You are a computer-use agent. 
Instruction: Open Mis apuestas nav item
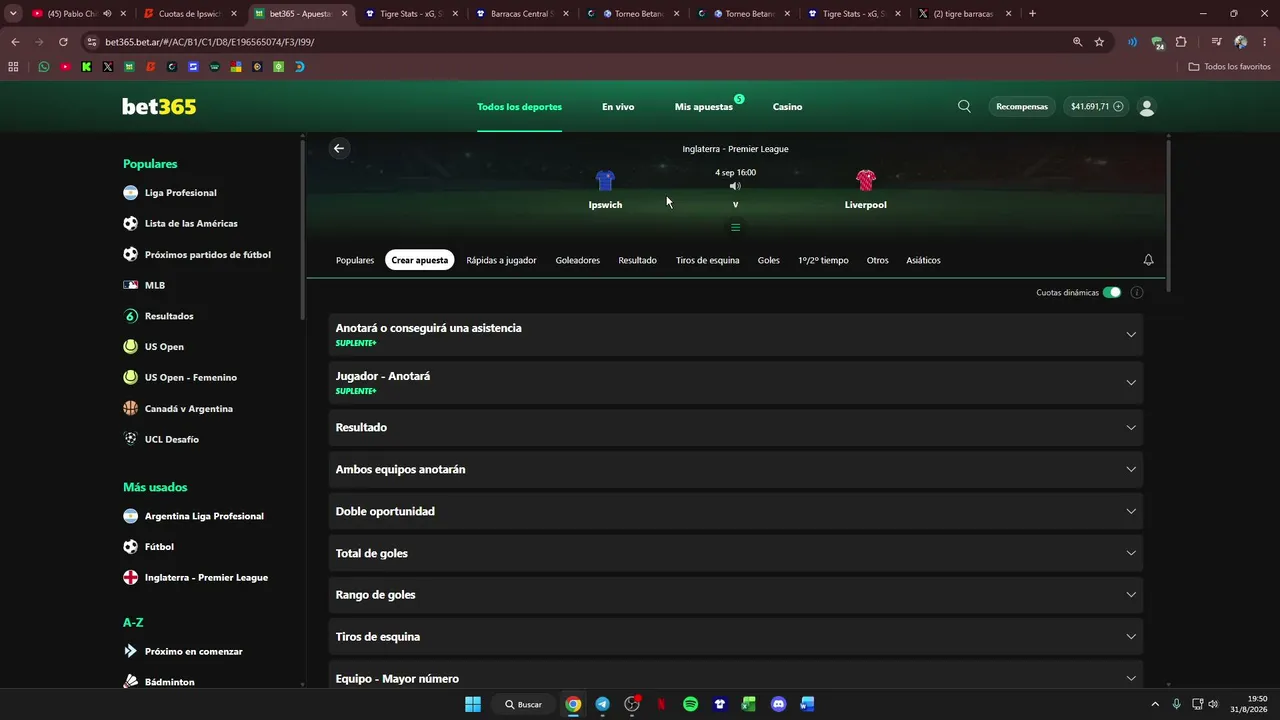(704, 107)
